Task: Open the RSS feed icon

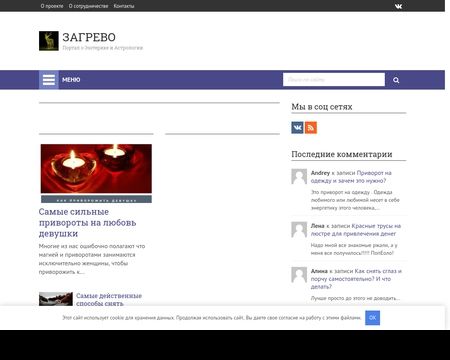Action: pos(311,128)
